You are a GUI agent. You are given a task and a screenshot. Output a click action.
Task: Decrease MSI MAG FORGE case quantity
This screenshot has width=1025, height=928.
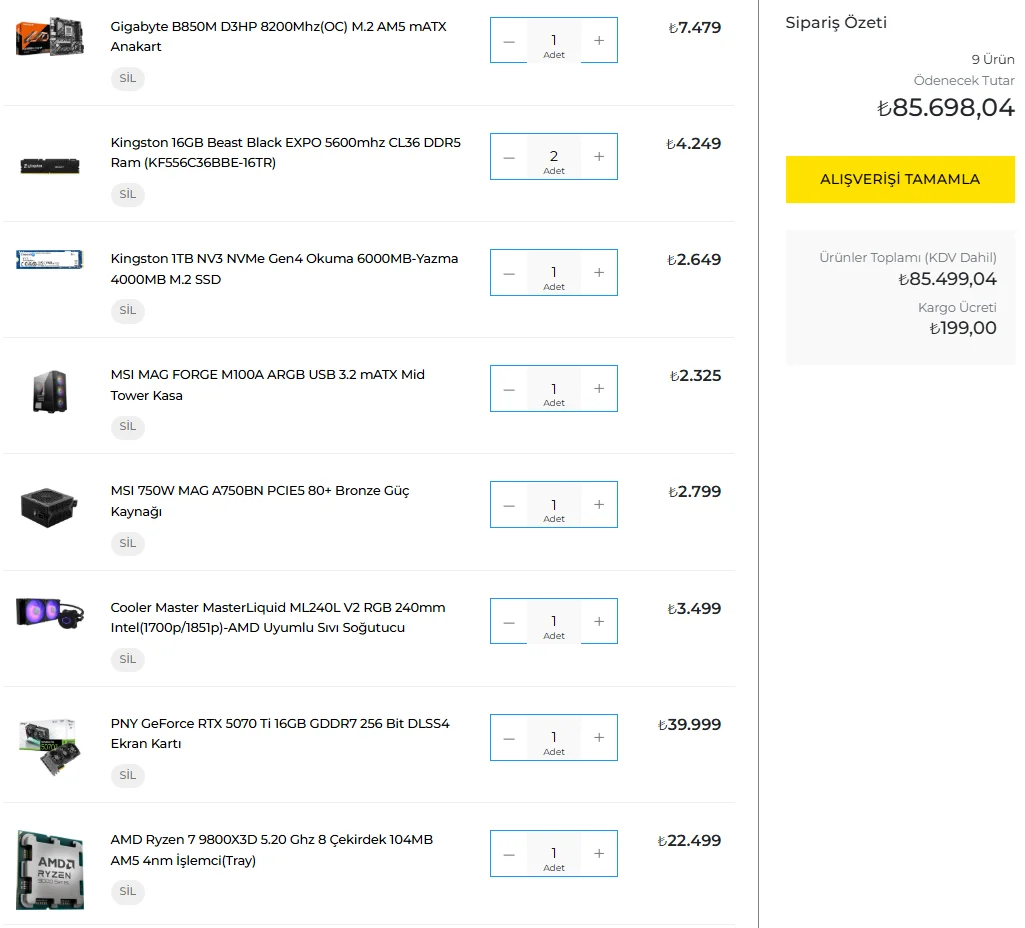point(509,389)
